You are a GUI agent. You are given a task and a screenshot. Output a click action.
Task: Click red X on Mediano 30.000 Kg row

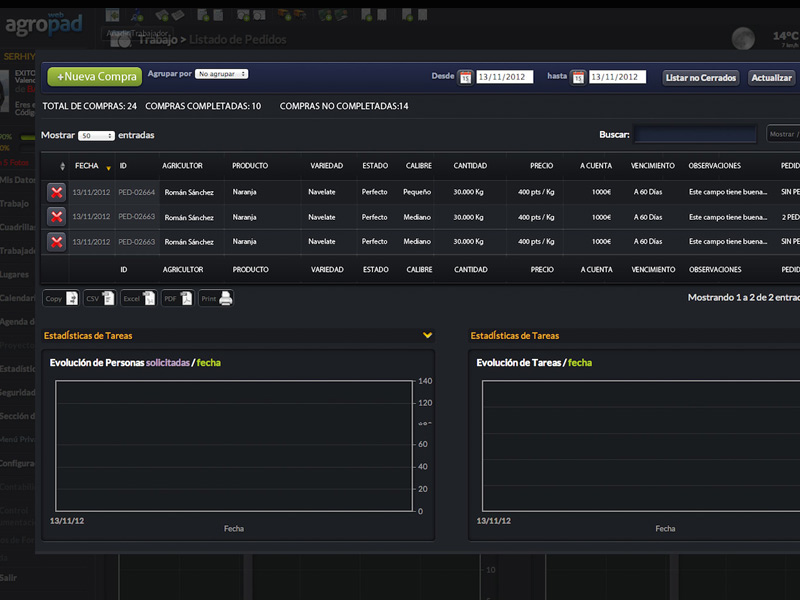56,216
